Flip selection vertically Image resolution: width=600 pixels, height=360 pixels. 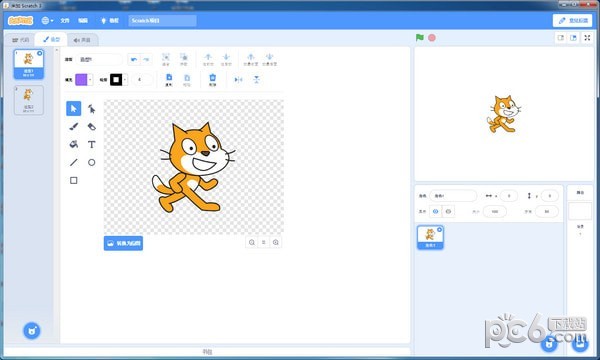(x=256, y=80)
